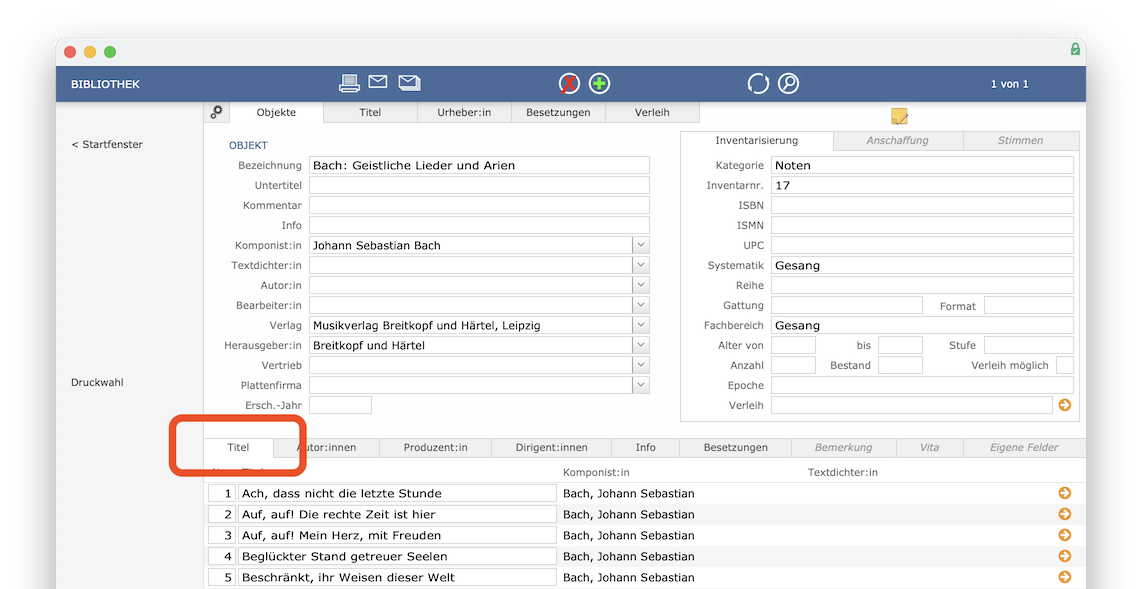Open the Vita tab
Image resolution: width=1142 pixels, height=589 pixels.
click(x=929, y=448)
